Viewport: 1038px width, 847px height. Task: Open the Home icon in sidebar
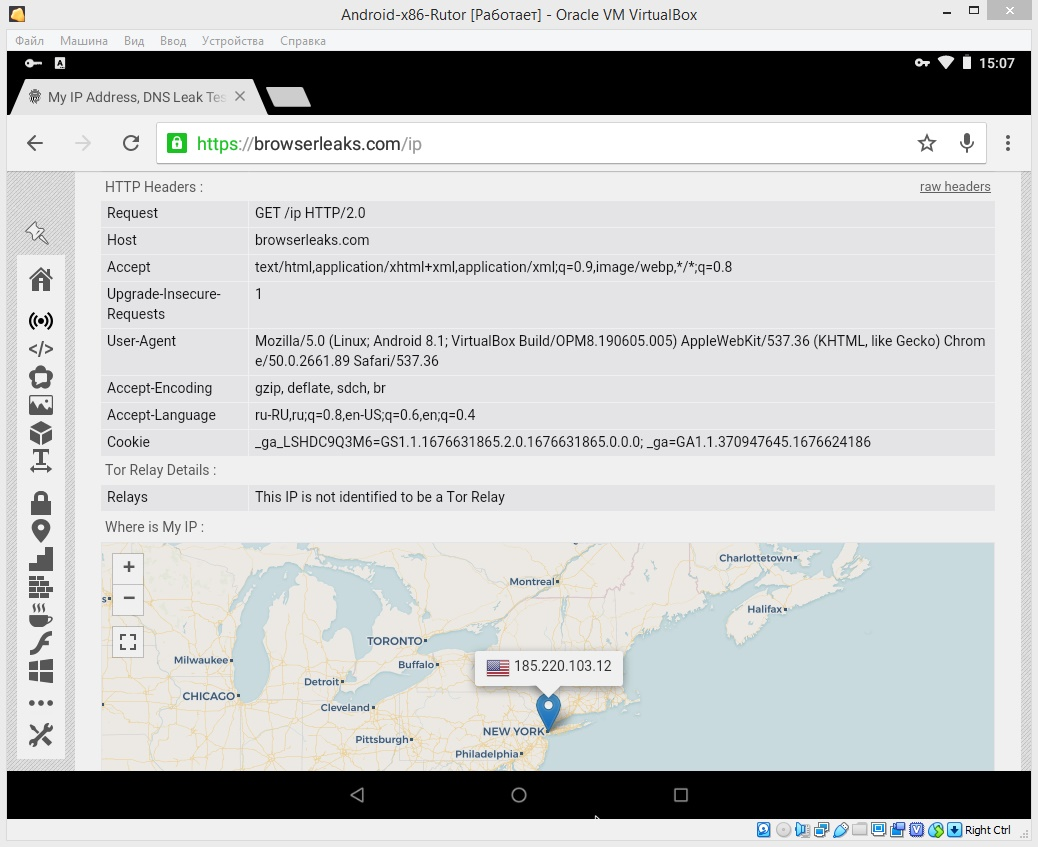tap(40, 279)
